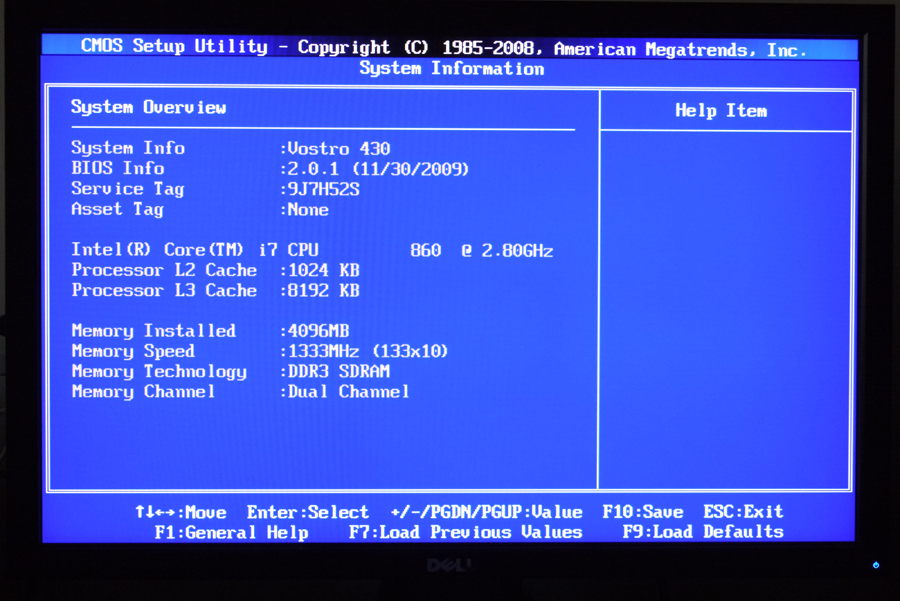Click the F10:Save hint
The width and height of the screenshot is (900, 601).
point(643,511)
